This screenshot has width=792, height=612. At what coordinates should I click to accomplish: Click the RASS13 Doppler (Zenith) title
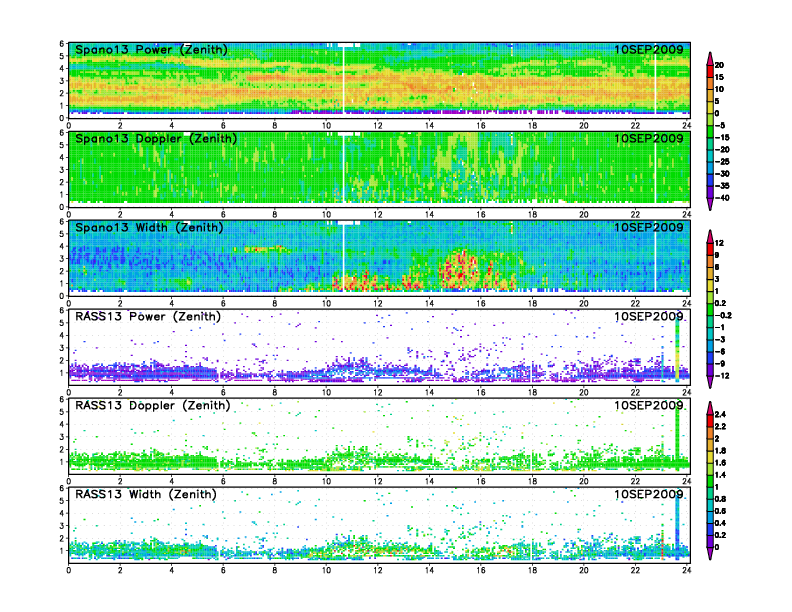pyautogui.click(x=153, y=405)
